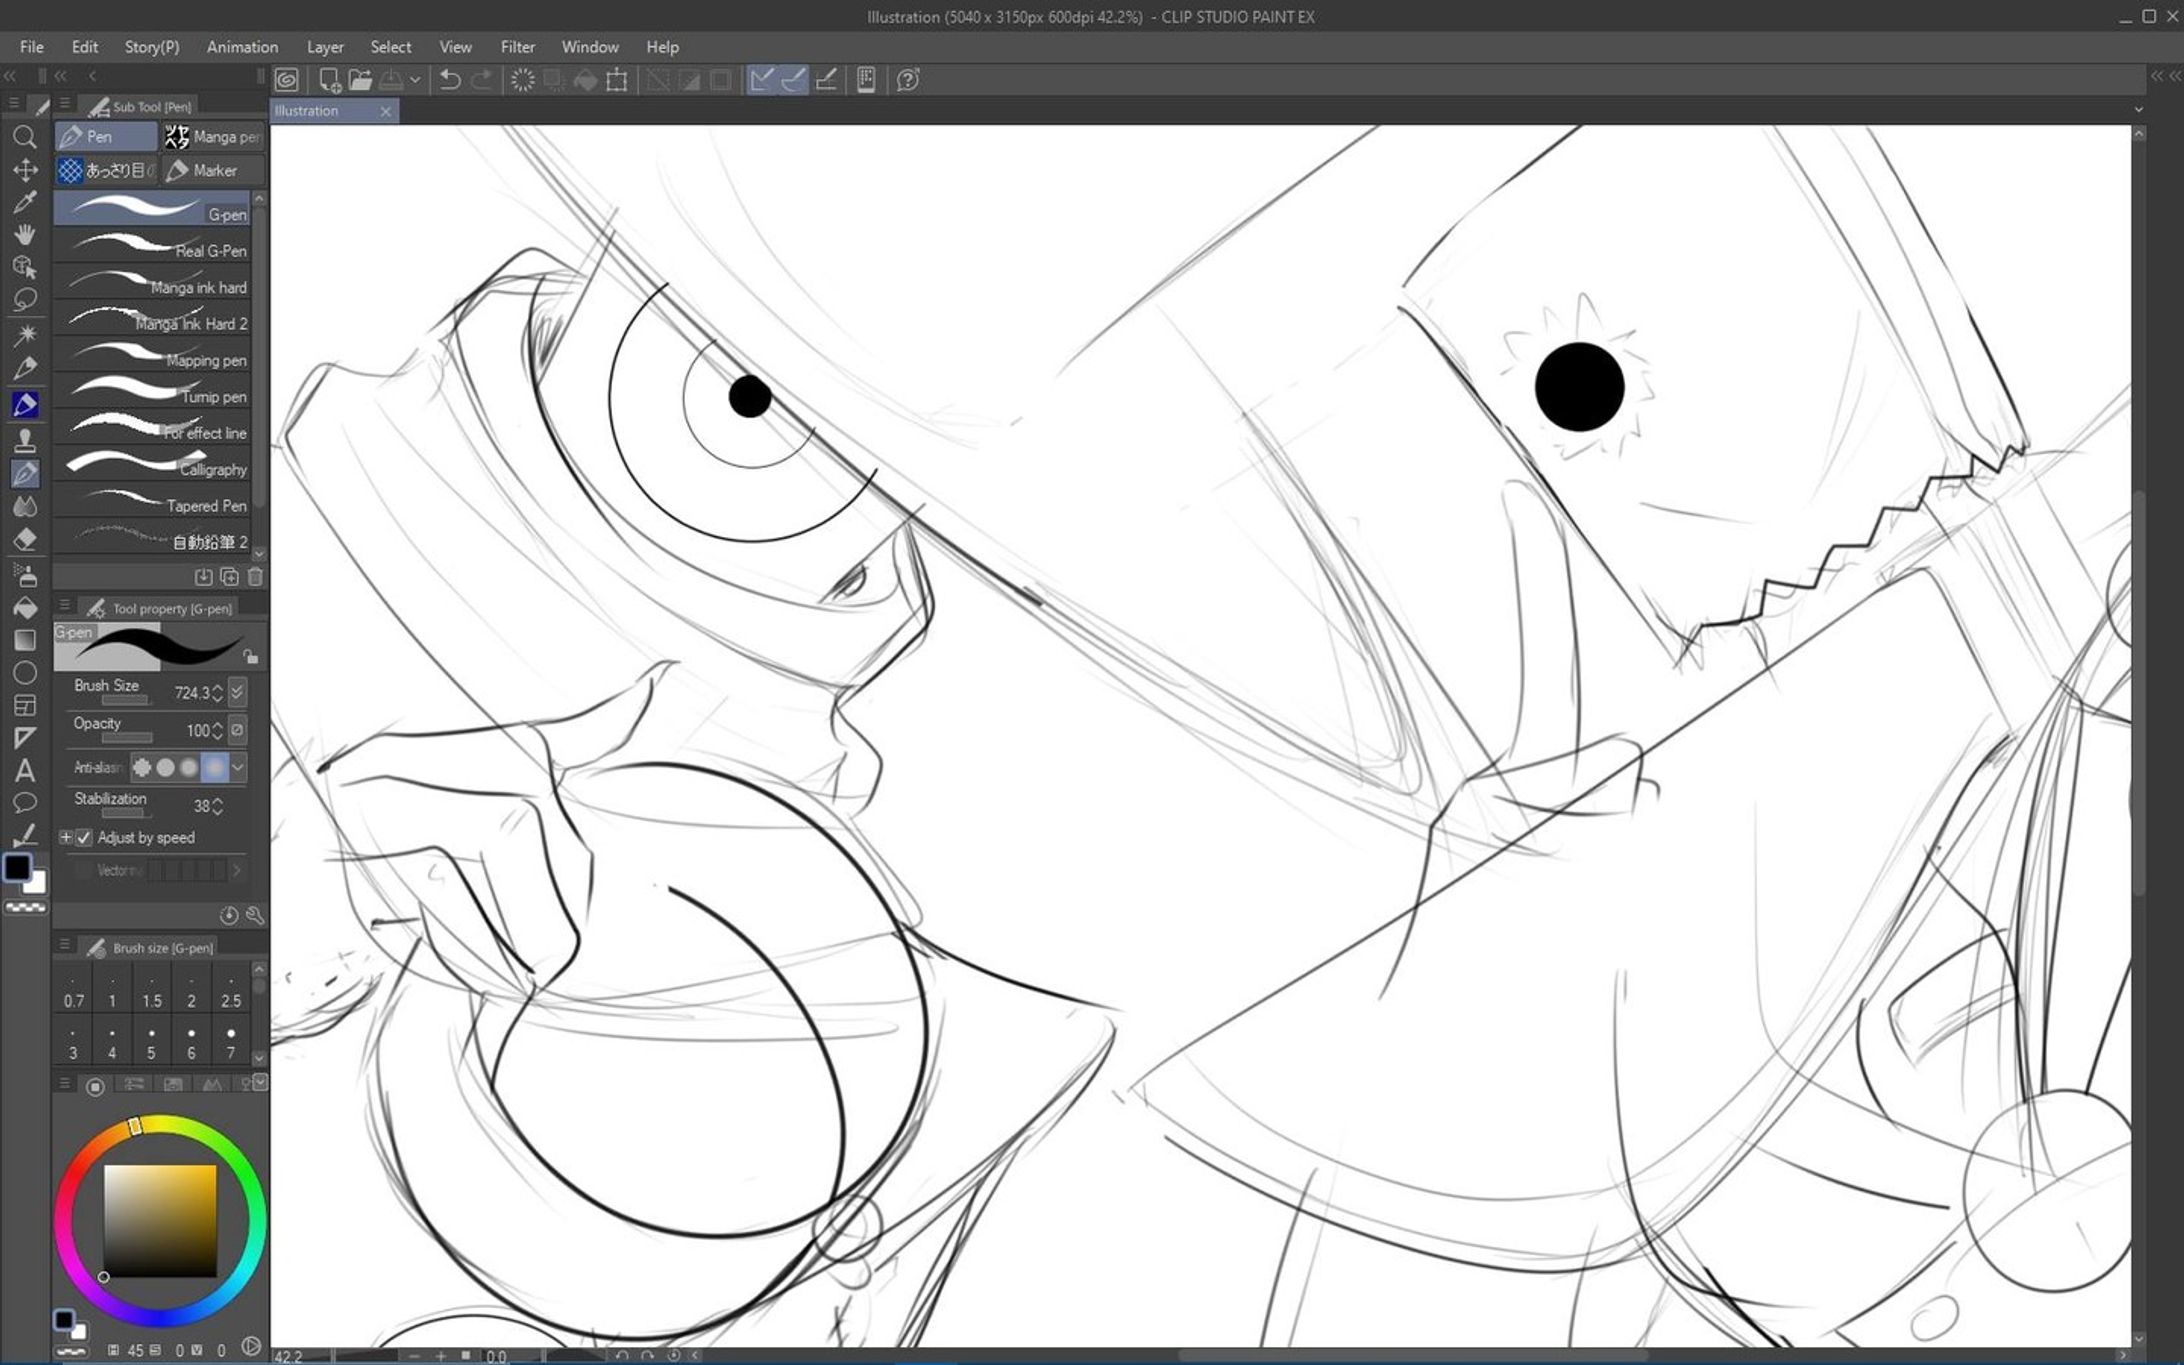Select the Manga pen group

[213, 136]
